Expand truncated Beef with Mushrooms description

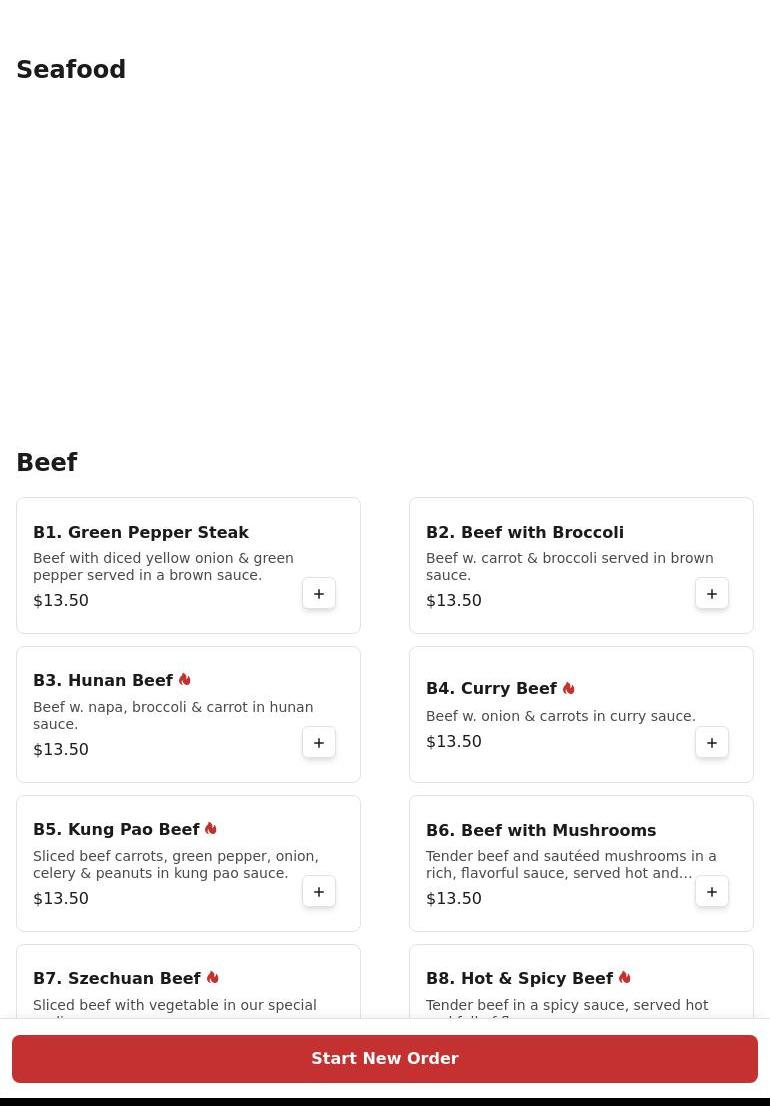(x=571, y=865)
